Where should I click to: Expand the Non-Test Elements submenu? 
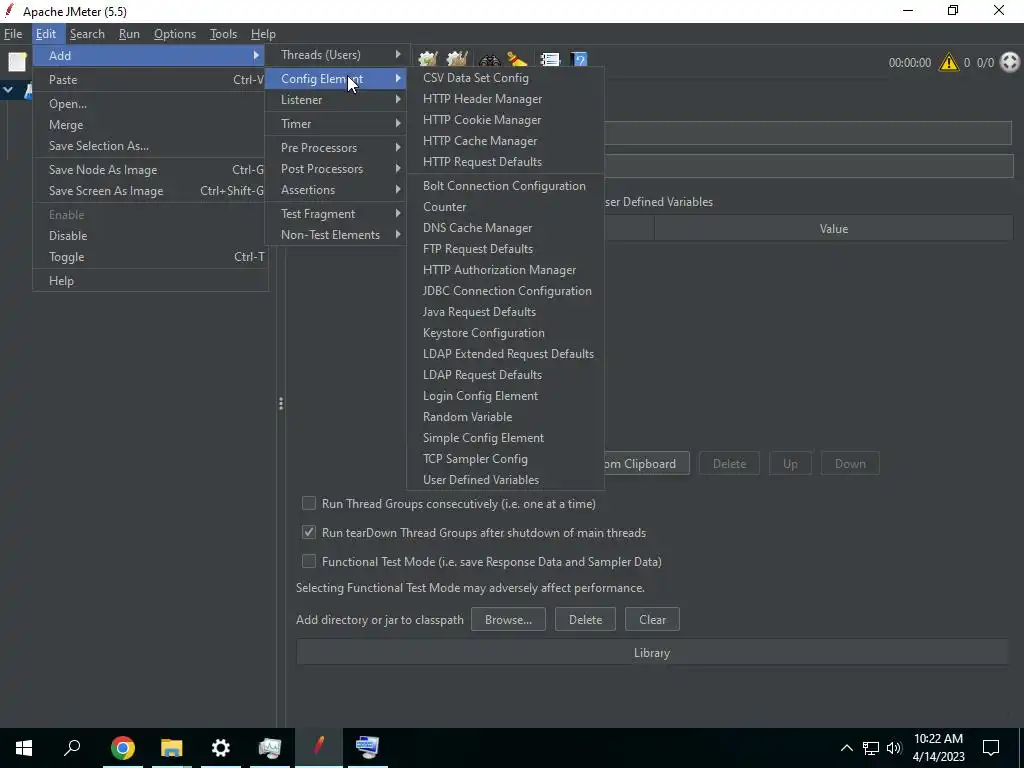(336, 235)
